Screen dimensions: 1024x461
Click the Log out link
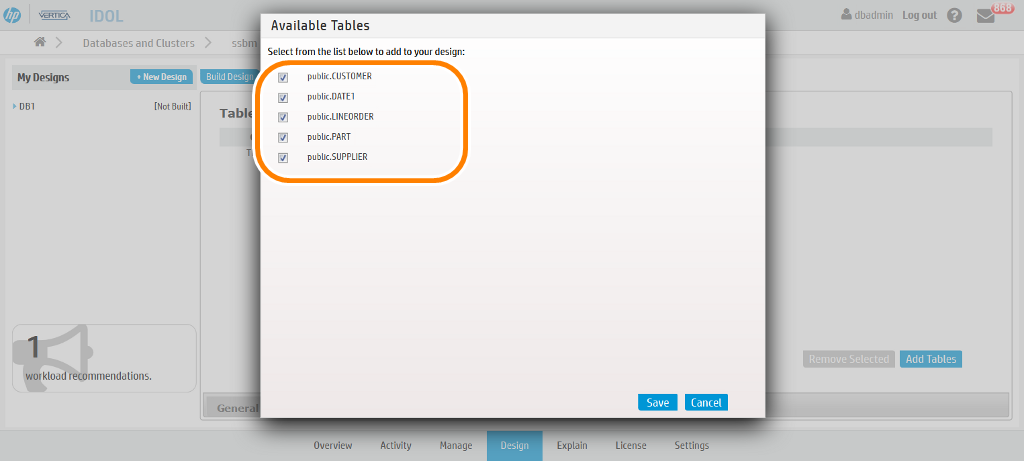[920, 15]
